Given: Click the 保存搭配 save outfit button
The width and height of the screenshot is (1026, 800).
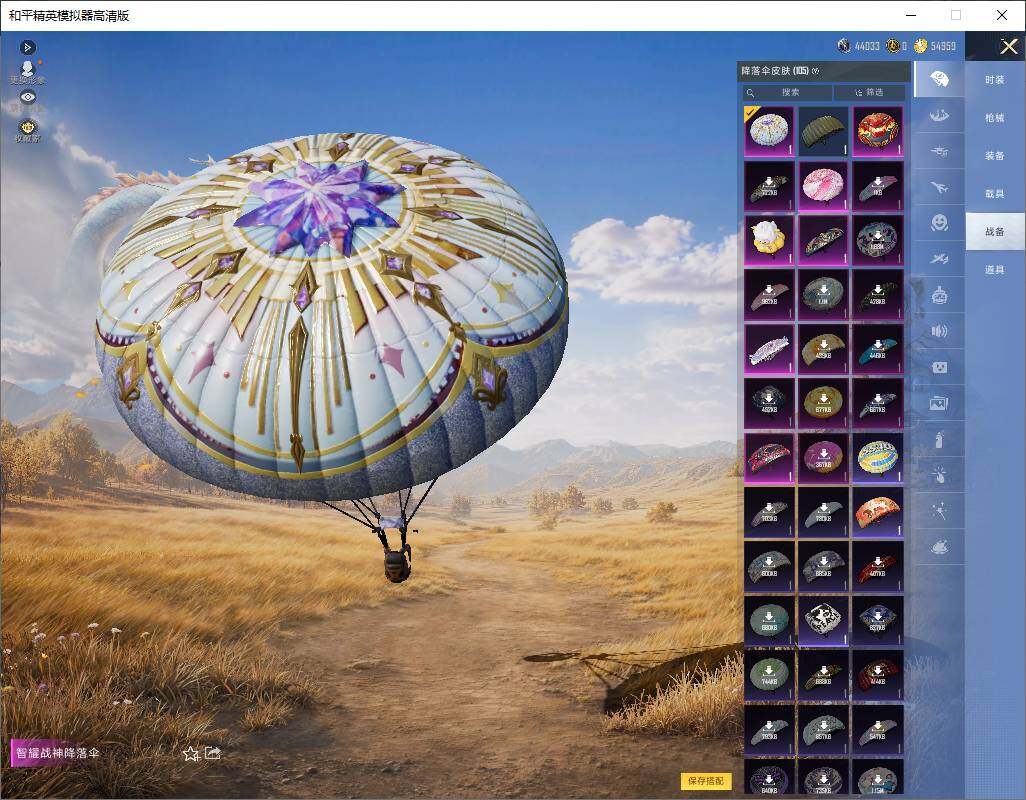Looking at the screenshot, I should click(x=706, y=780).
